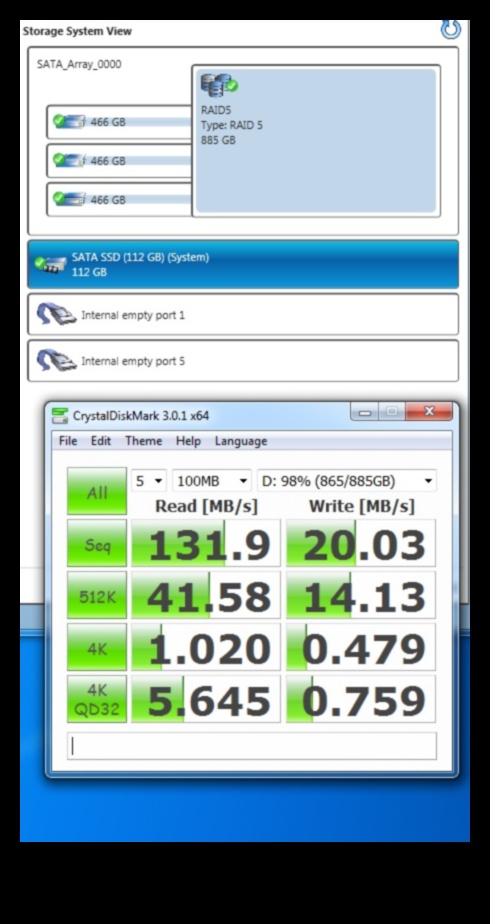Open the File menu in CrystalDiskMark
The width and height of the screenshot is (490, 924).
pyautogui.click(x=68, y=441)
